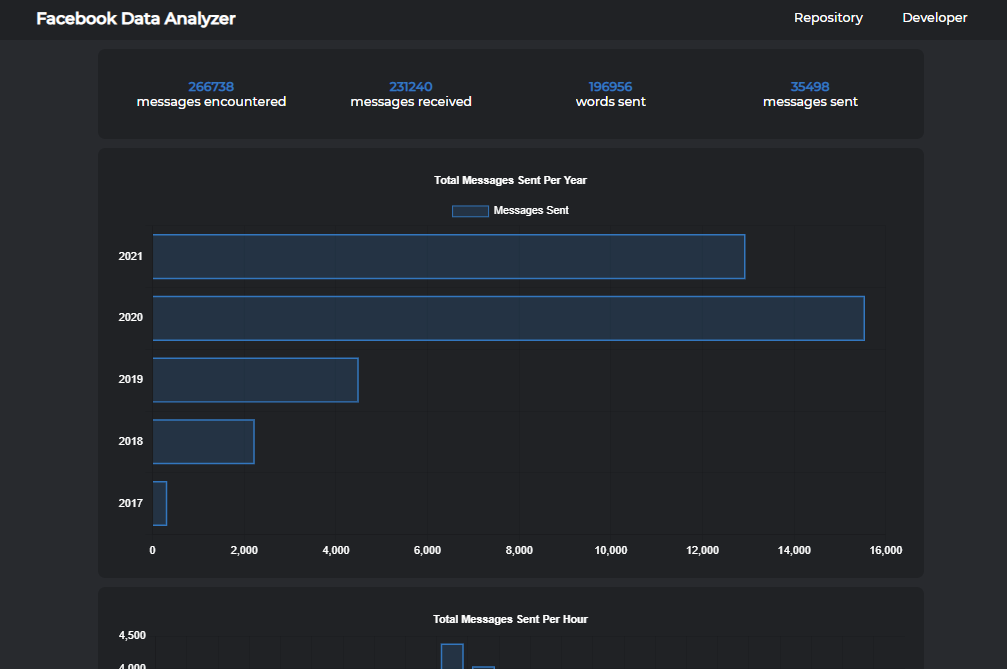This screenshot has height=669, width=1007.
Task: Click the 4,500 y-axis label in hourly chart
Action: 132,636
